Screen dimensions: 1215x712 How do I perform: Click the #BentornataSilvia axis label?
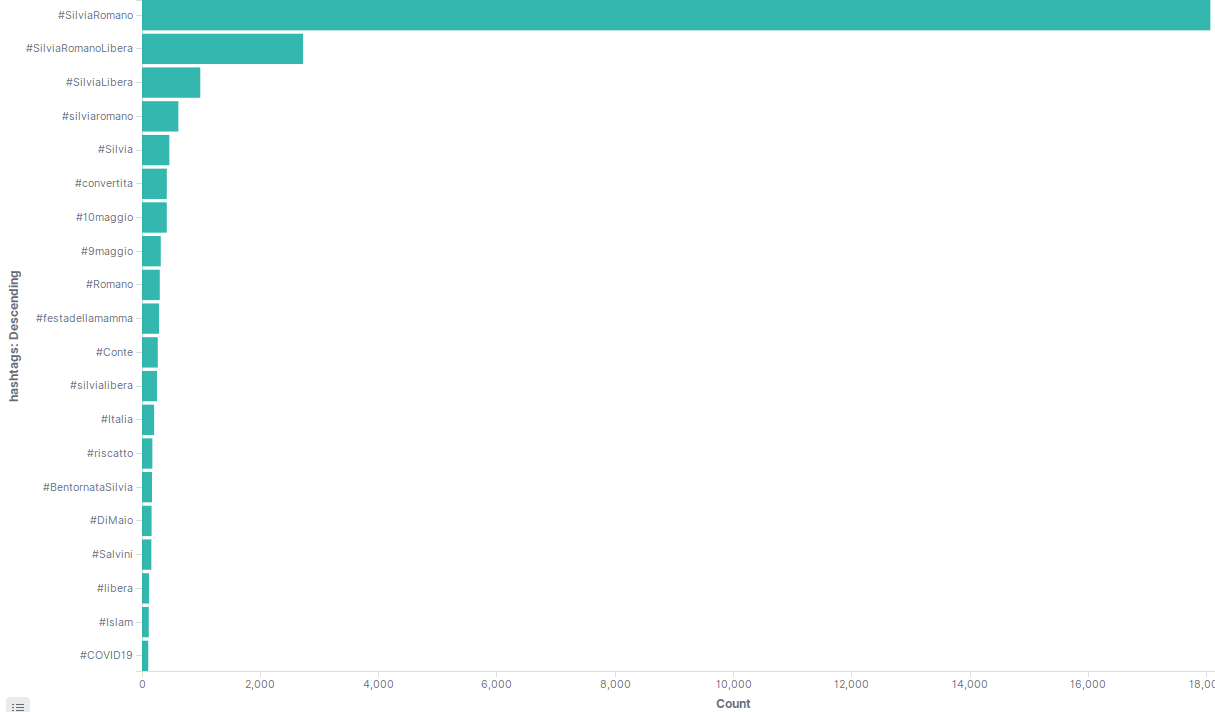pyautogui.click(x=87, y=487)
